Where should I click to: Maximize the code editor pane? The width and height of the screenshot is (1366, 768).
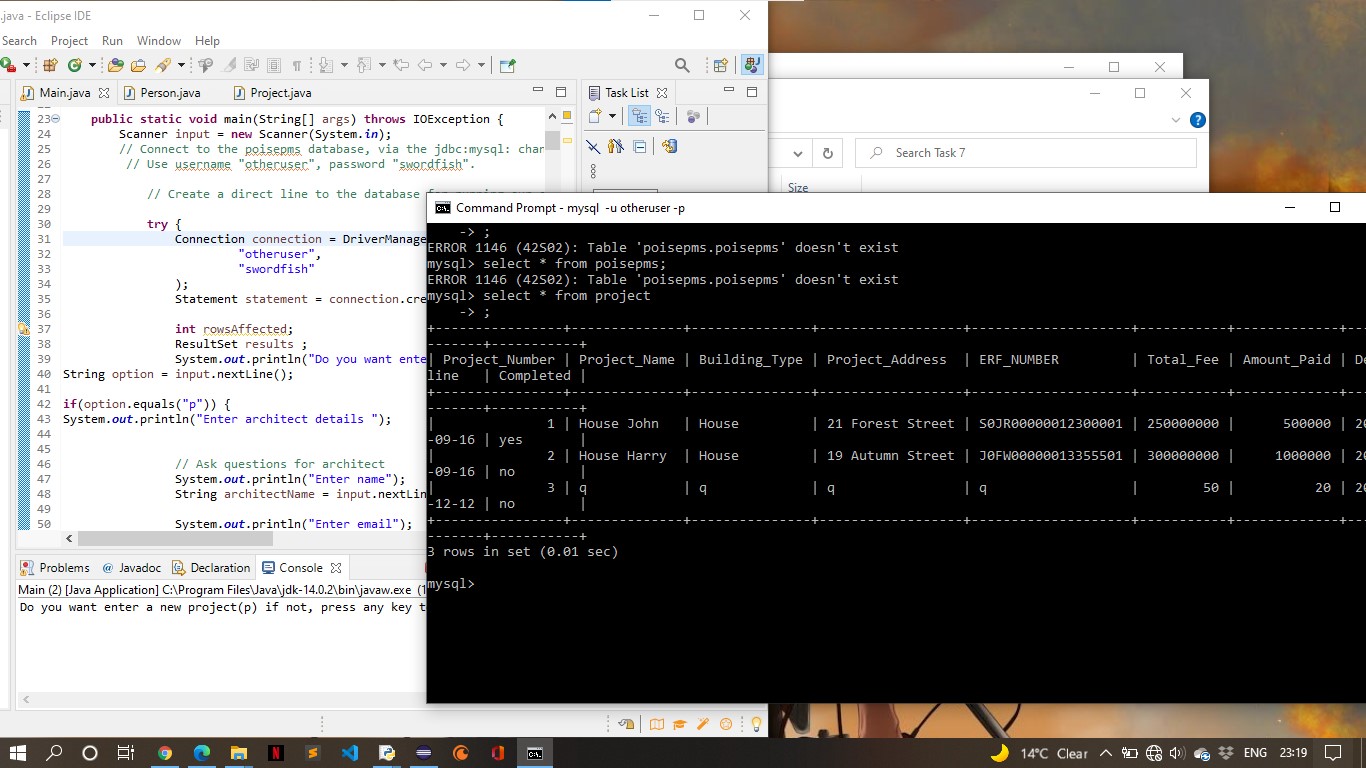pos(560,91)
